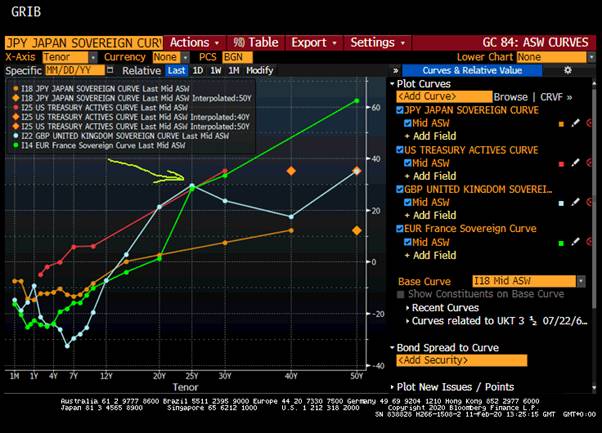Click the CRVF link
Viewport: 602px width, 433px height.
[x=556, y=97]
